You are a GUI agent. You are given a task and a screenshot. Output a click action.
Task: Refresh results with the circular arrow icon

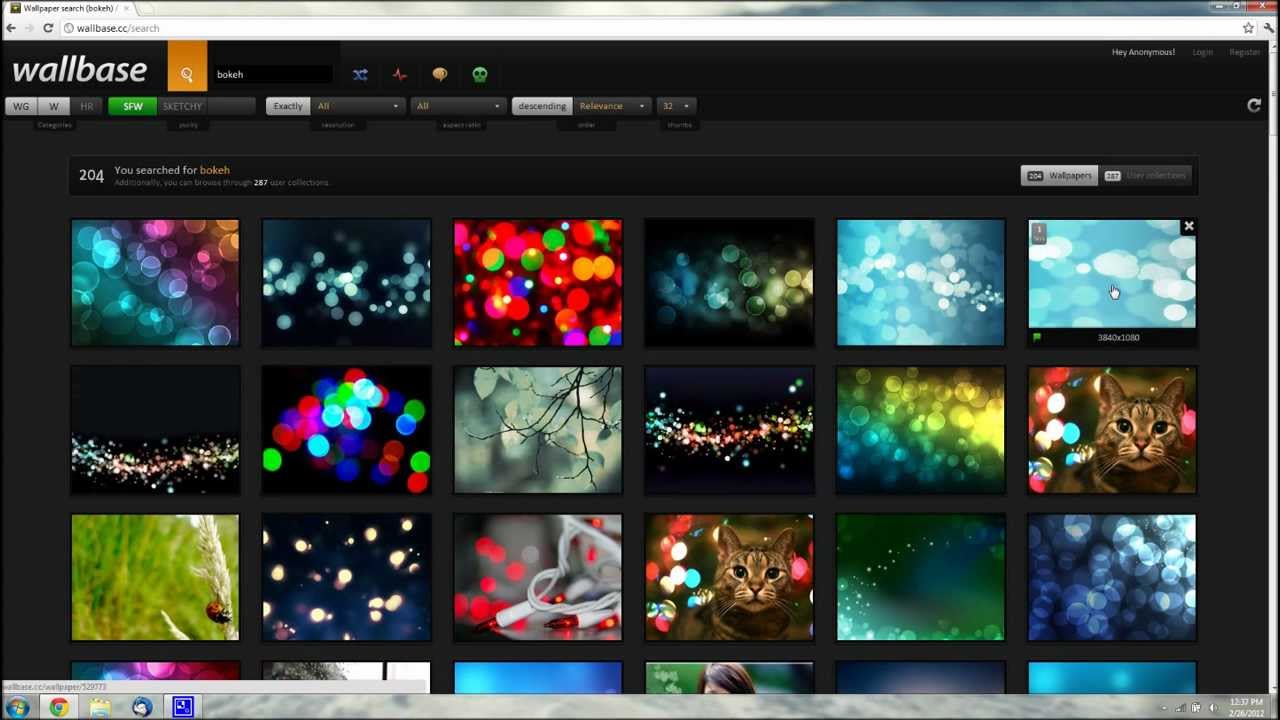click(x=1254, y=105)
